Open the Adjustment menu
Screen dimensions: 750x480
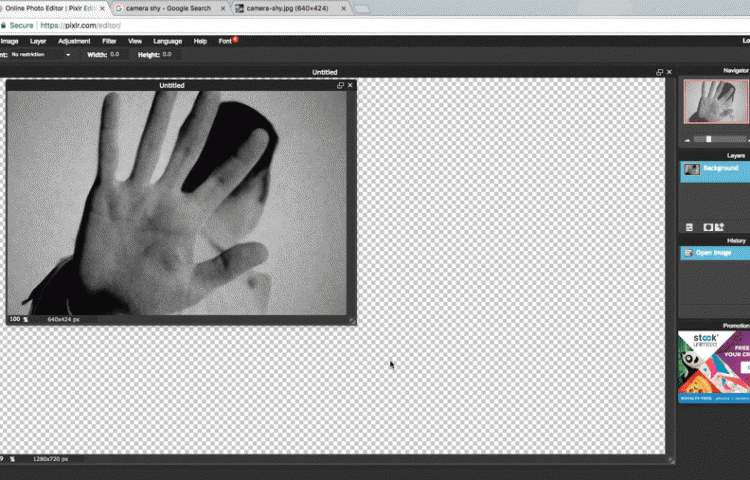coord(74,41)
